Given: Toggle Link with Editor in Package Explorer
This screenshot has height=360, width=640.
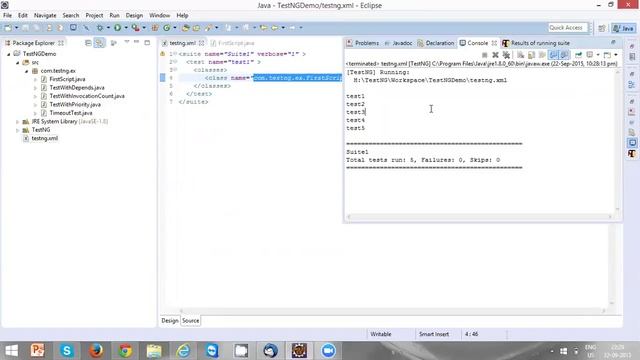Looking at the screenshot, I should pos(99,43).
